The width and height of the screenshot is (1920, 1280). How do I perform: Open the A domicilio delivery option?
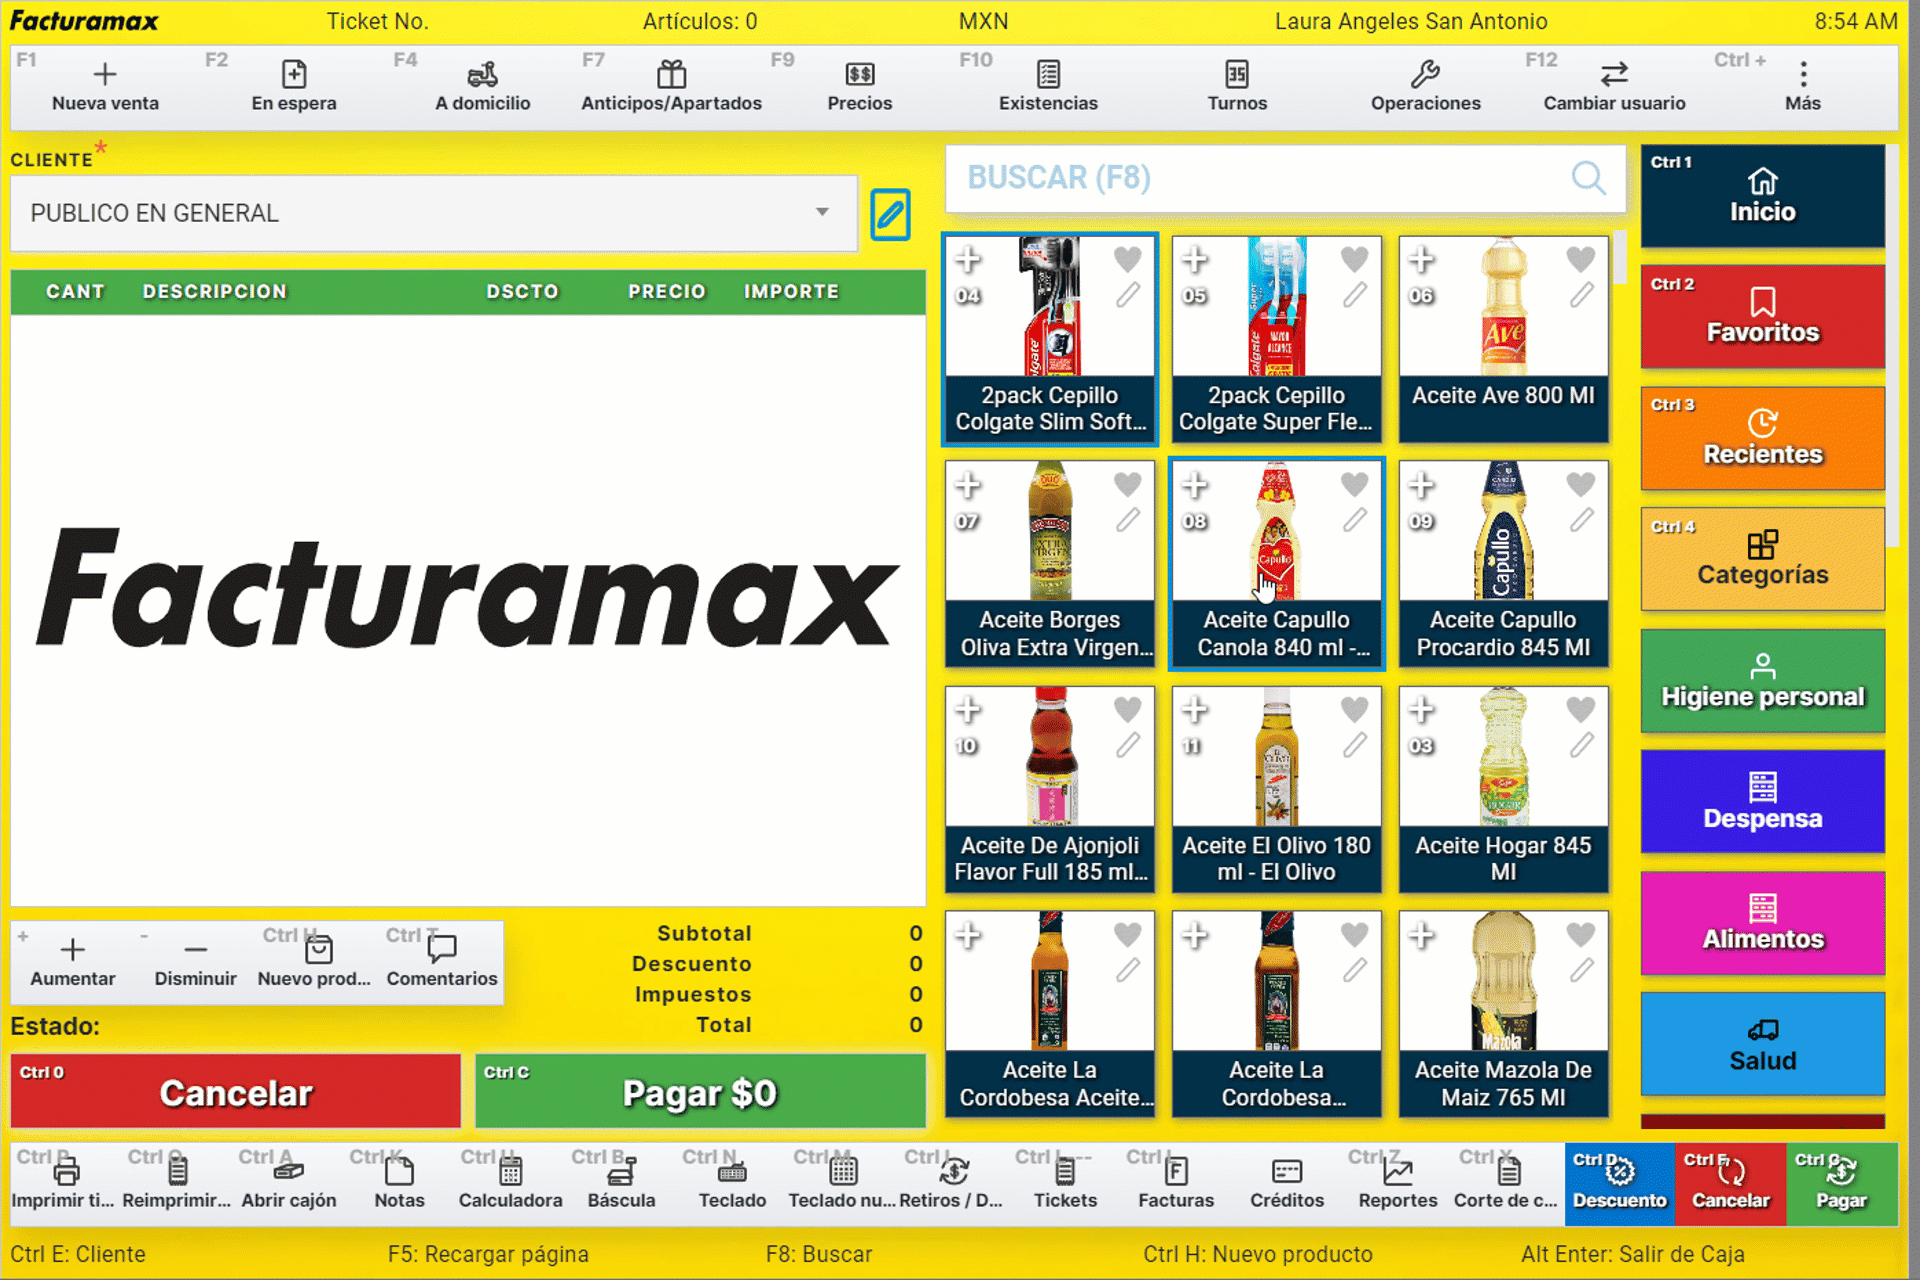pyautogui.click(x=483, y=87)
